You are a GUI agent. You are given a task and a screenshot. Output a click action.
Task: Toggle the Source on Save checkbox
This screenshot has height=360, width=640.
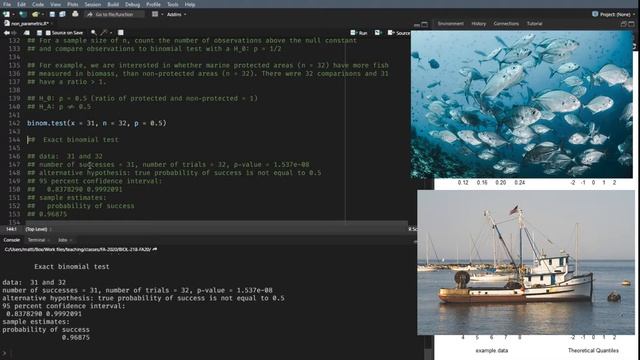[x=48, y=33]
